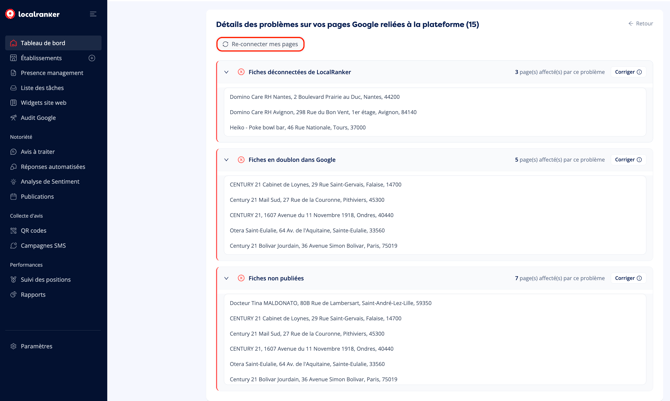Image resolution: width=670 pixels, height=401 pixels.
Task: Open Campagnes SMS label
Action: coord(43,246)
